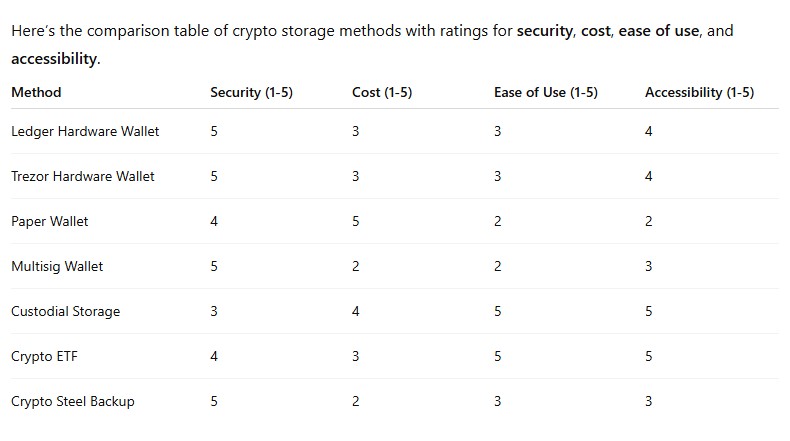Click the Security (1-5) column header
Screen dimensions: 790x441
[x=251, y=92]
